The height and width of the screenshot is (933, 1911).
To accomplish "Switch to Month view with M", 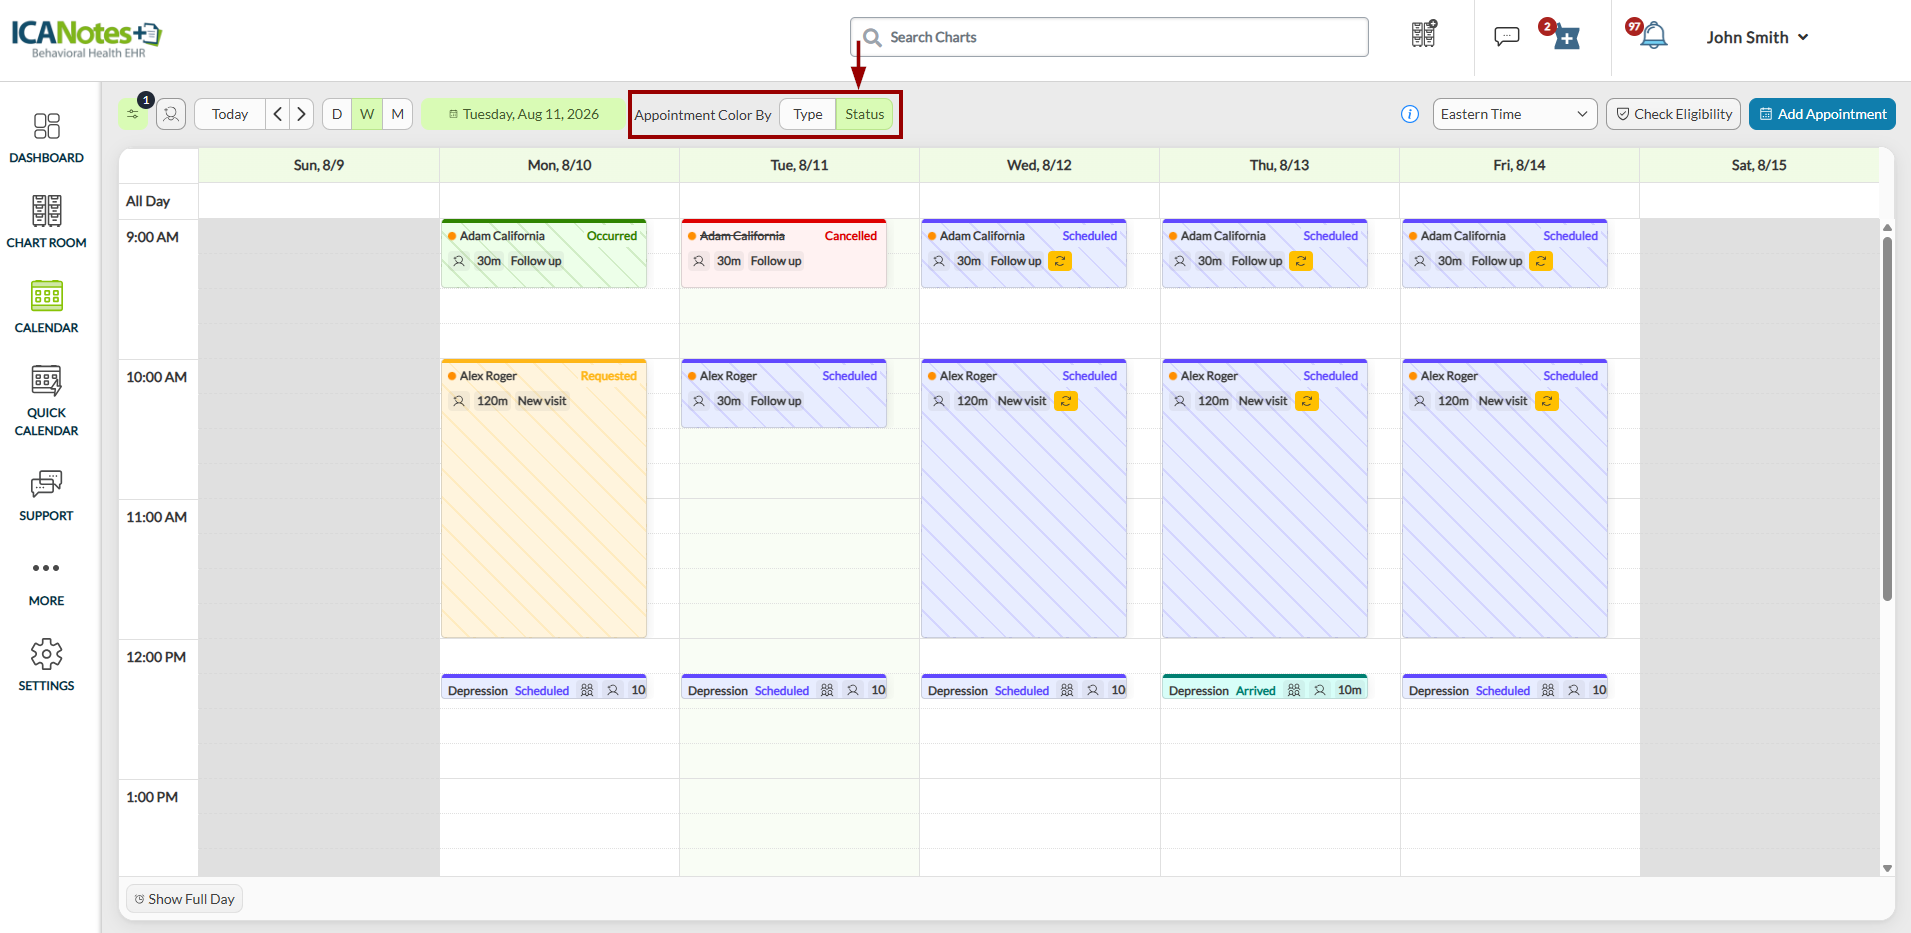I will click(398, 114).
